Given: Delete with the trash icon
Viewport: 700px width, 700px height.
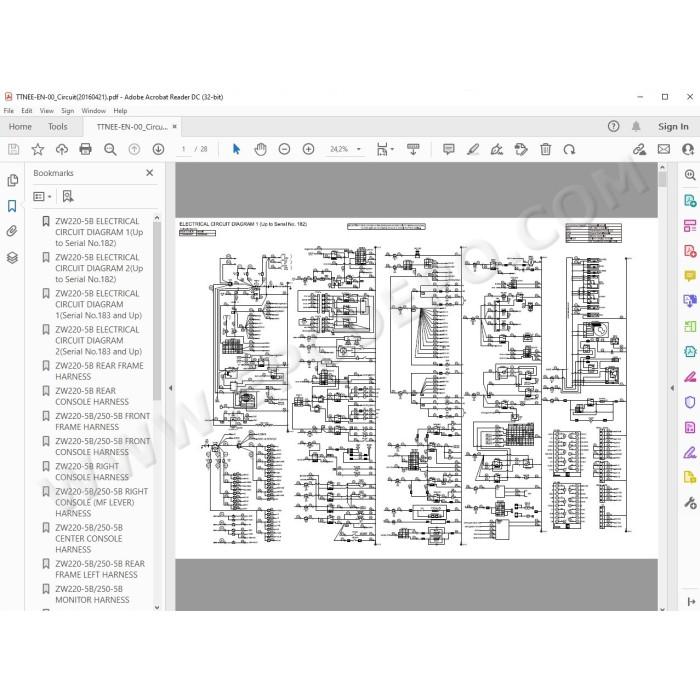Looking at the screenshot, I should [x=546, y=149].
